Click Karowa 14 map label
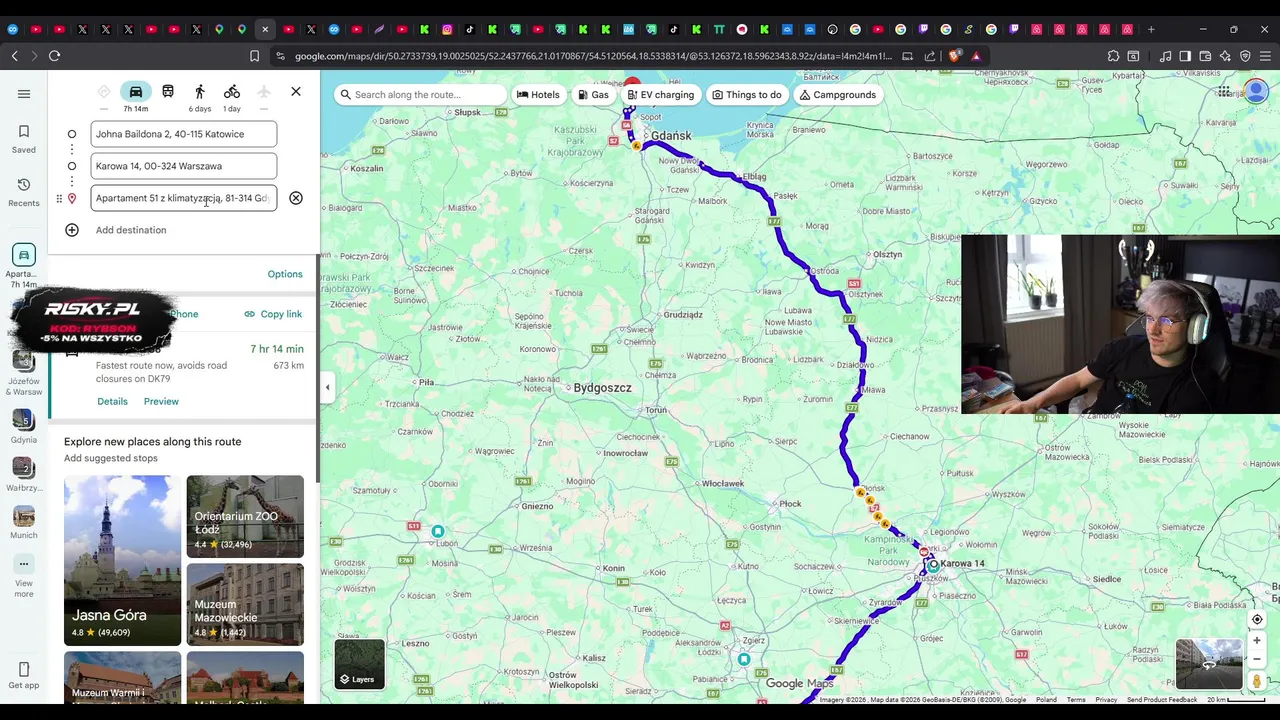This screenshot has width=1280, height=720. click(962, 564)
